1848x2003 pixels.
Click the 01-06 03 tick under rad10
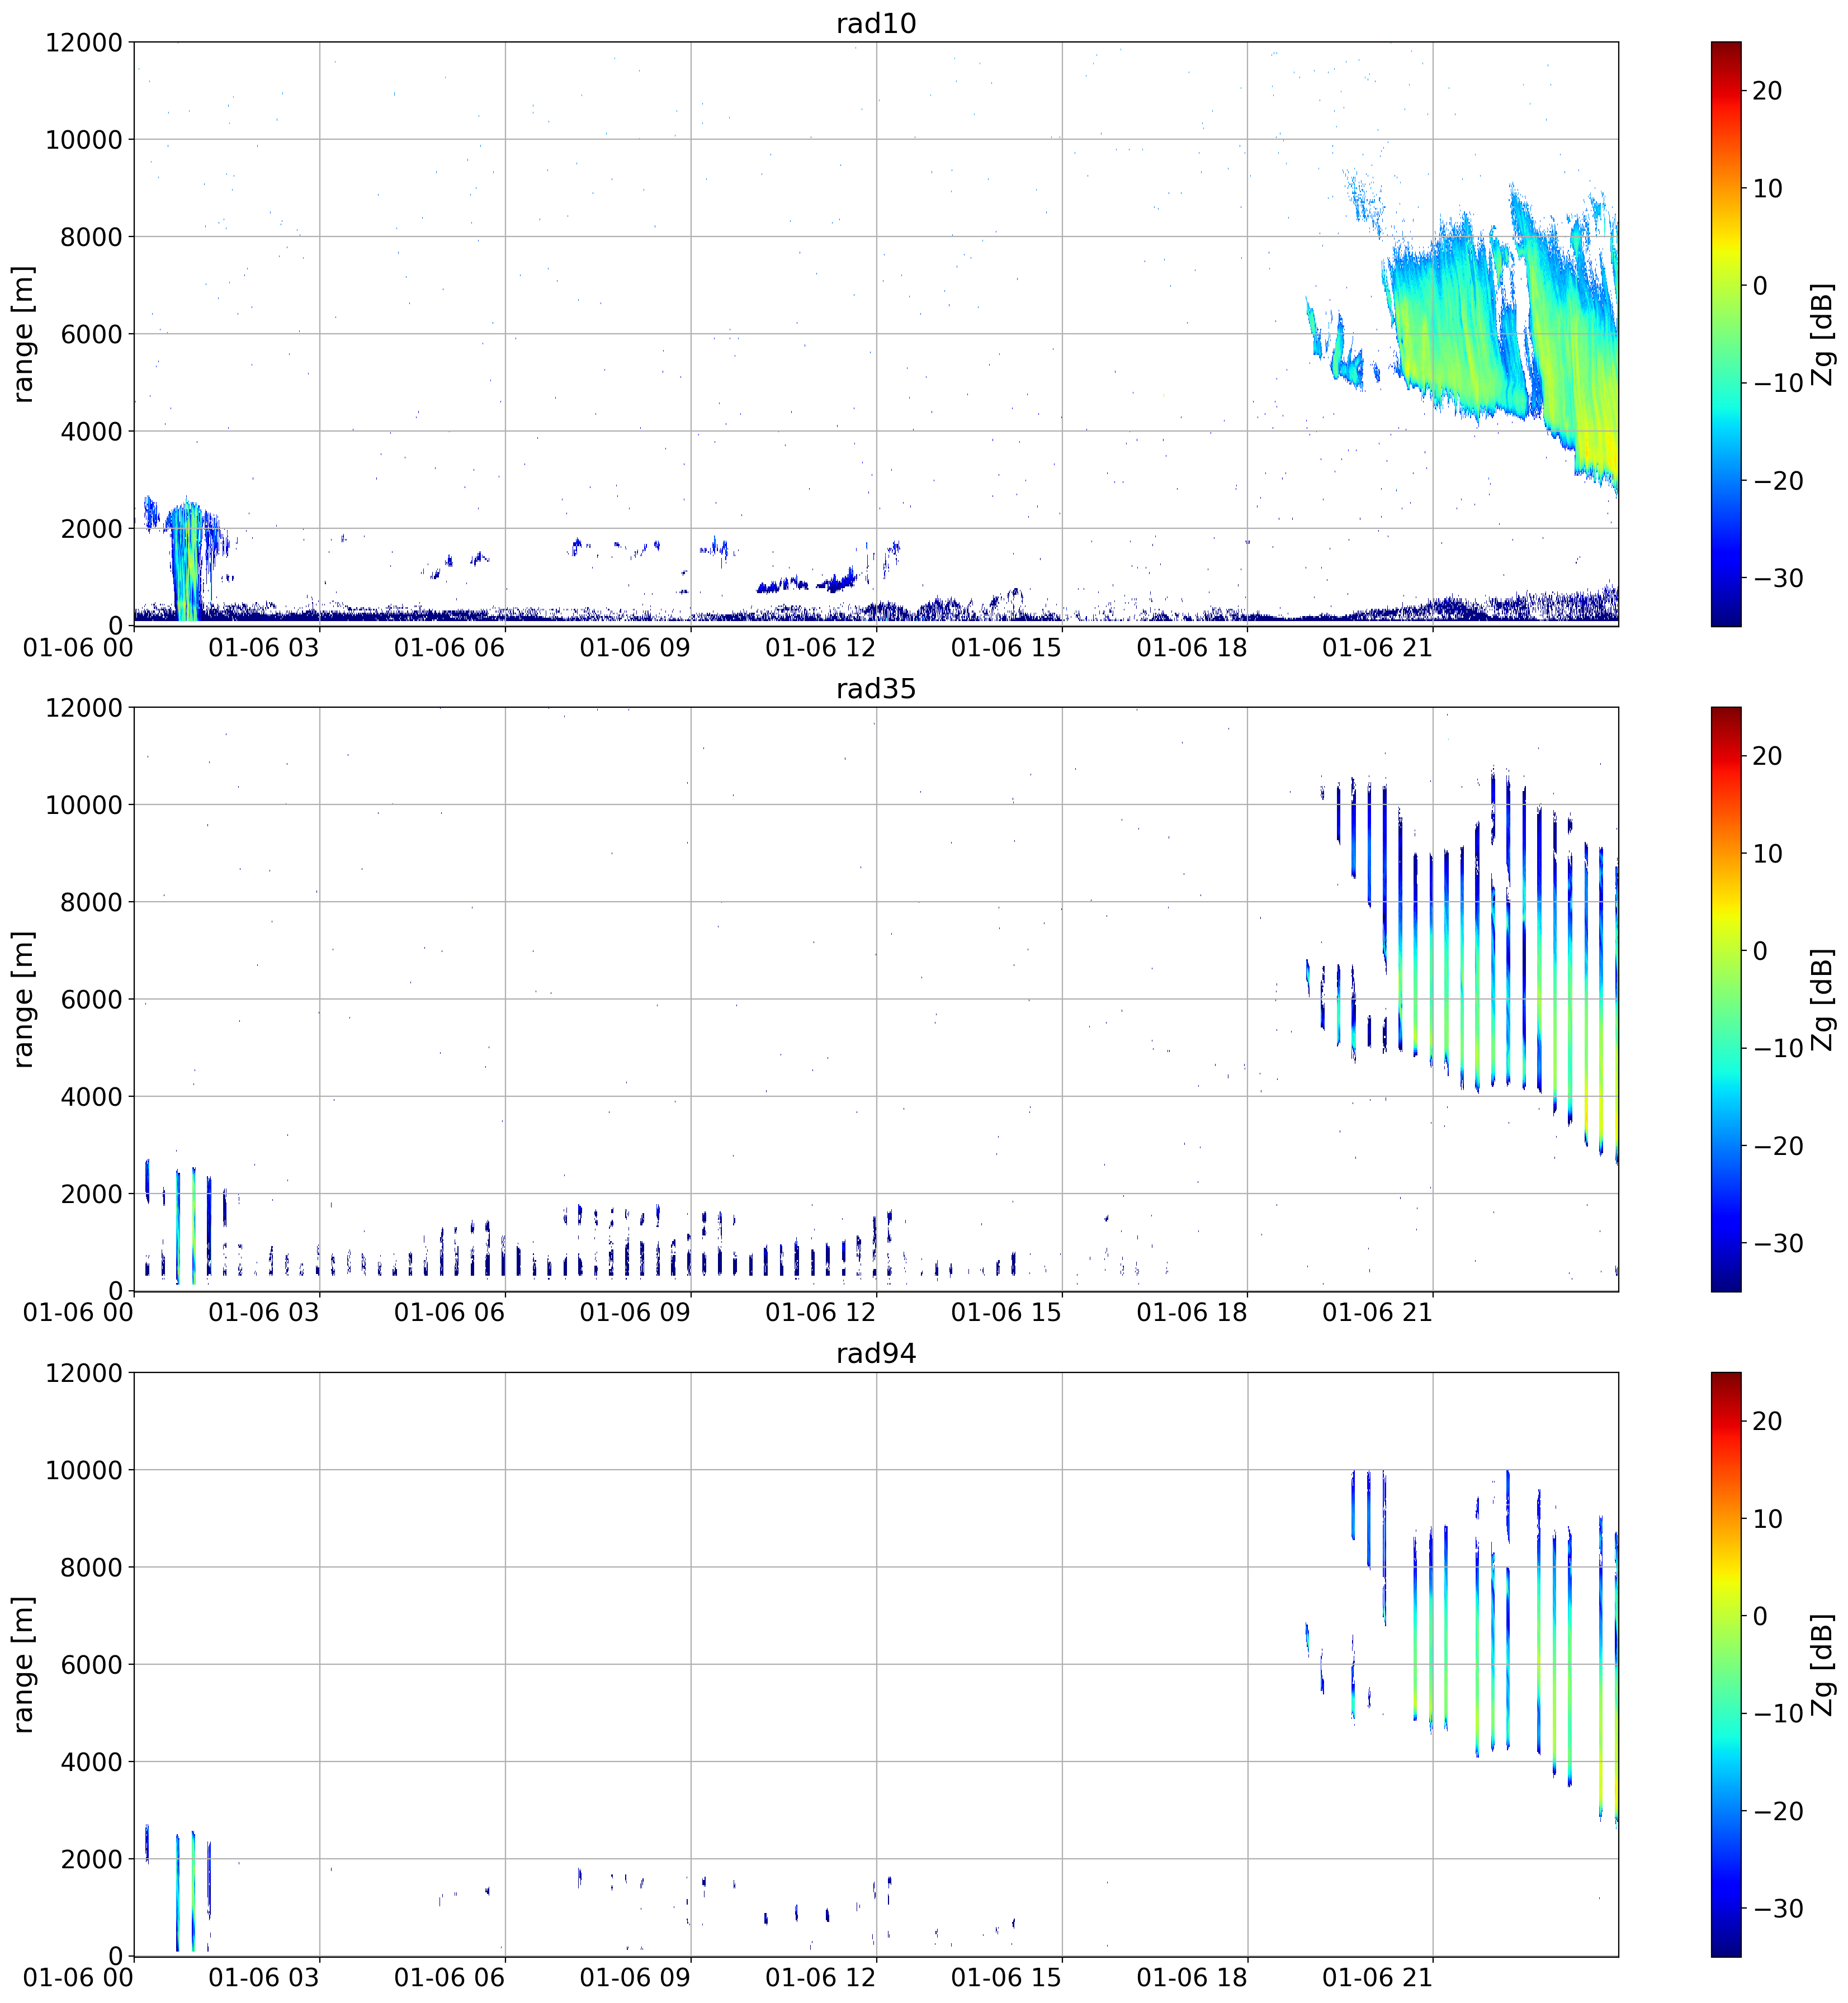(264, 648)
